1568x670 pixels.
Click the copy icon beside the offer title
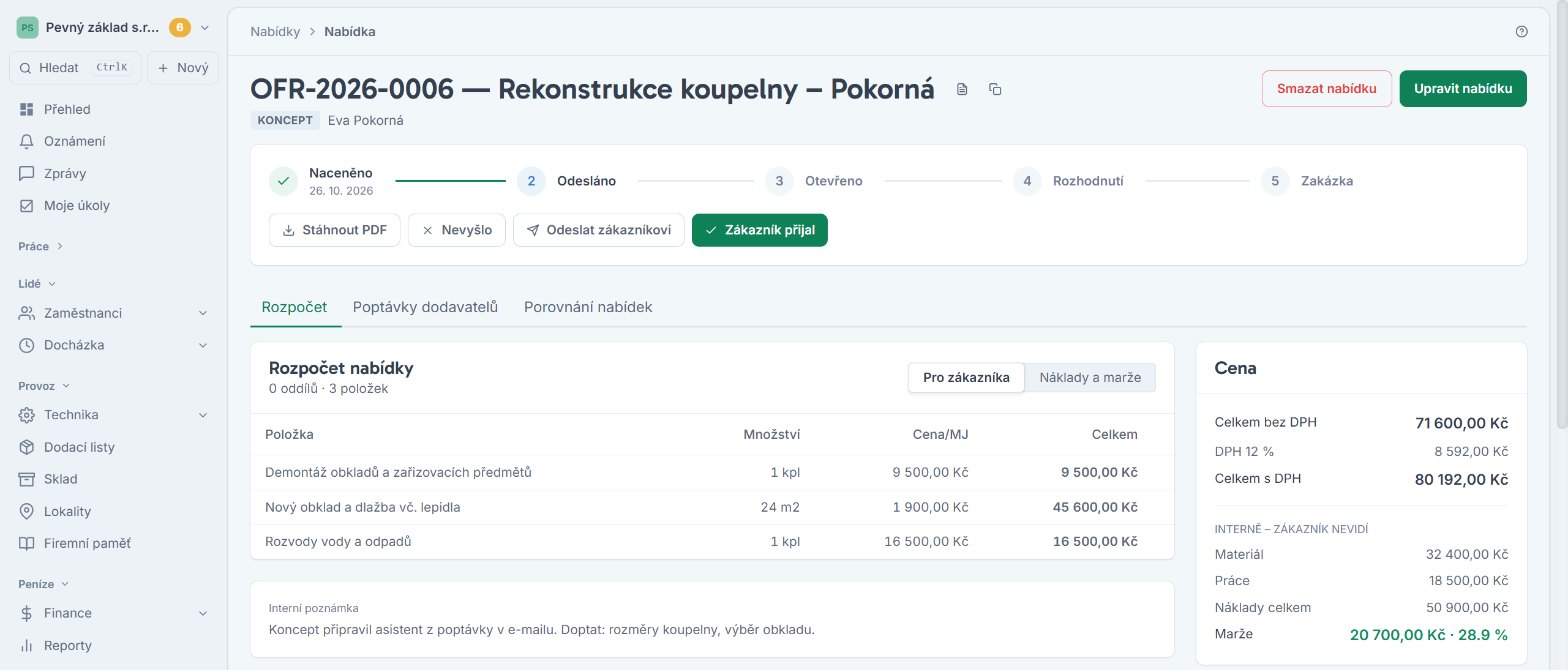(995, 89)
